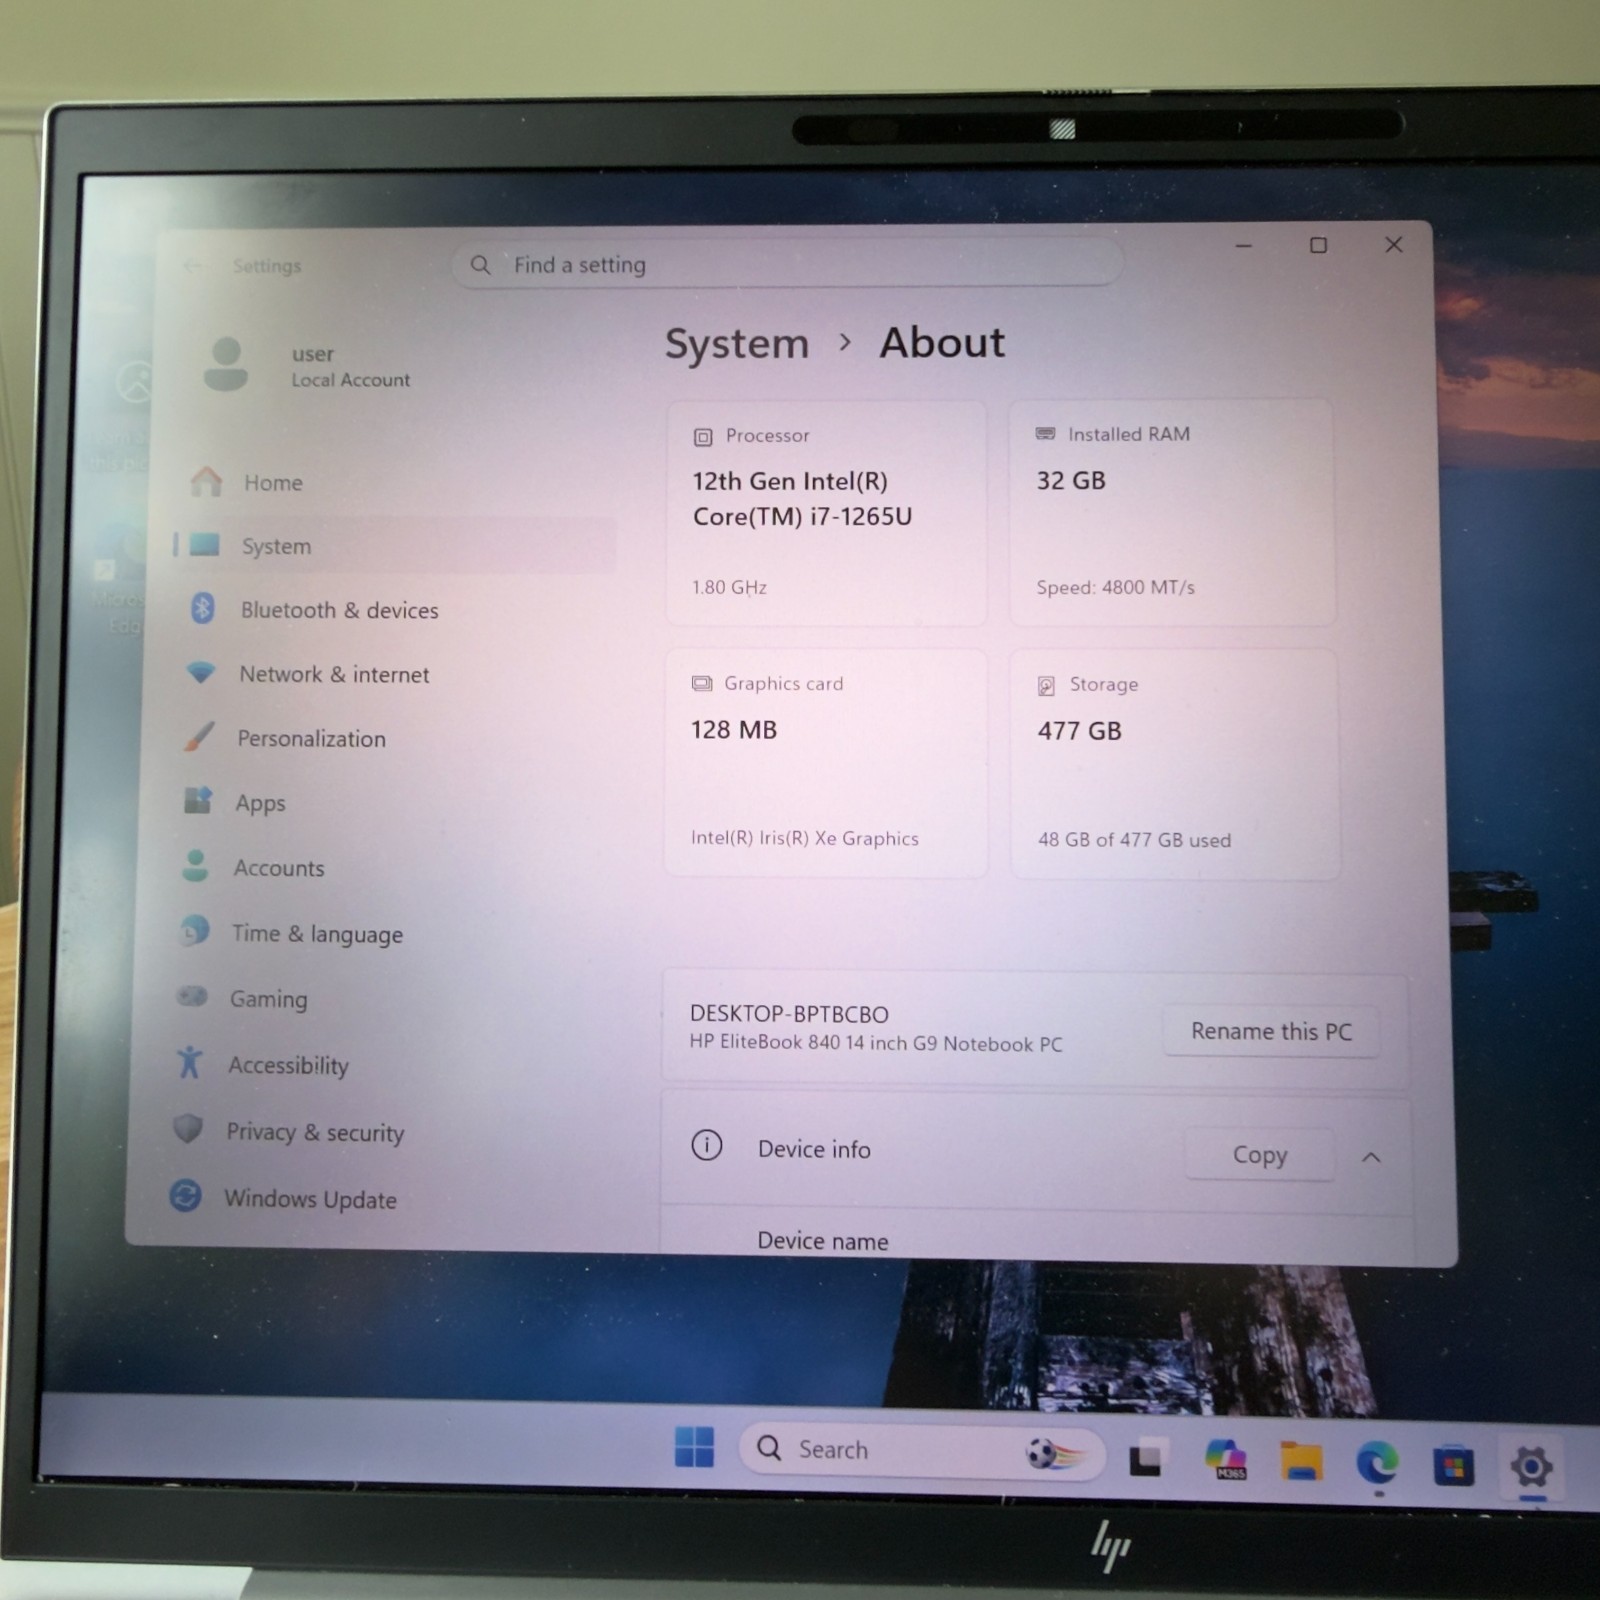The width and height of the screenshot is (1600, 1600).
Task: Click the 1.80 GHz processor speed
Action: (x=729, y=587)
